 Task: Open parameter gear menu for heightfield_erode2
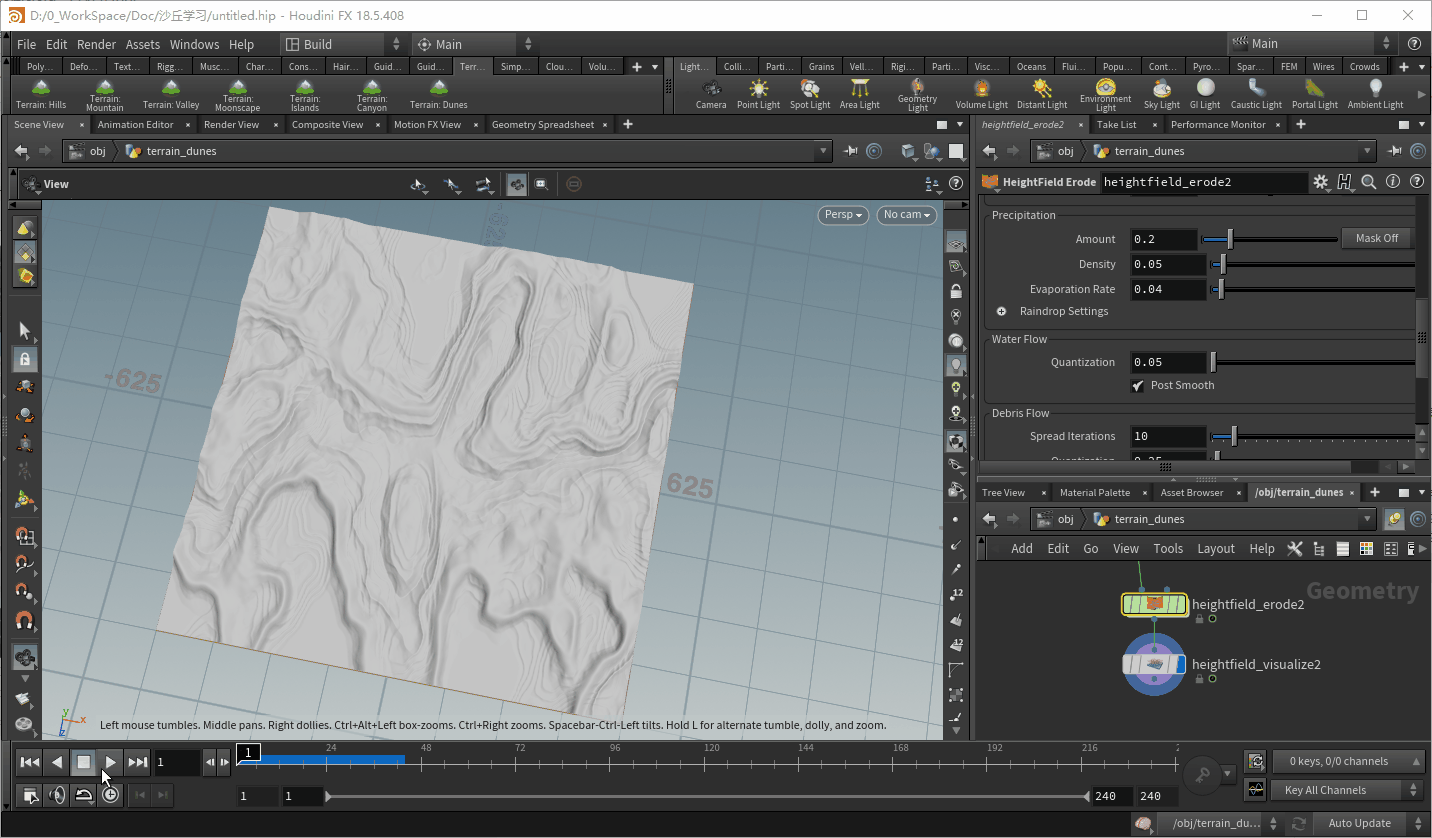coord(1321,182)
